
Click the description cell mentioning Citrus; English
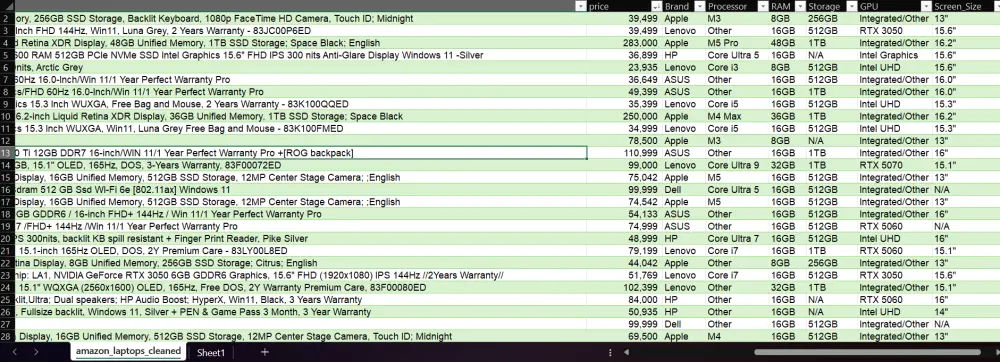click(300, 263)
